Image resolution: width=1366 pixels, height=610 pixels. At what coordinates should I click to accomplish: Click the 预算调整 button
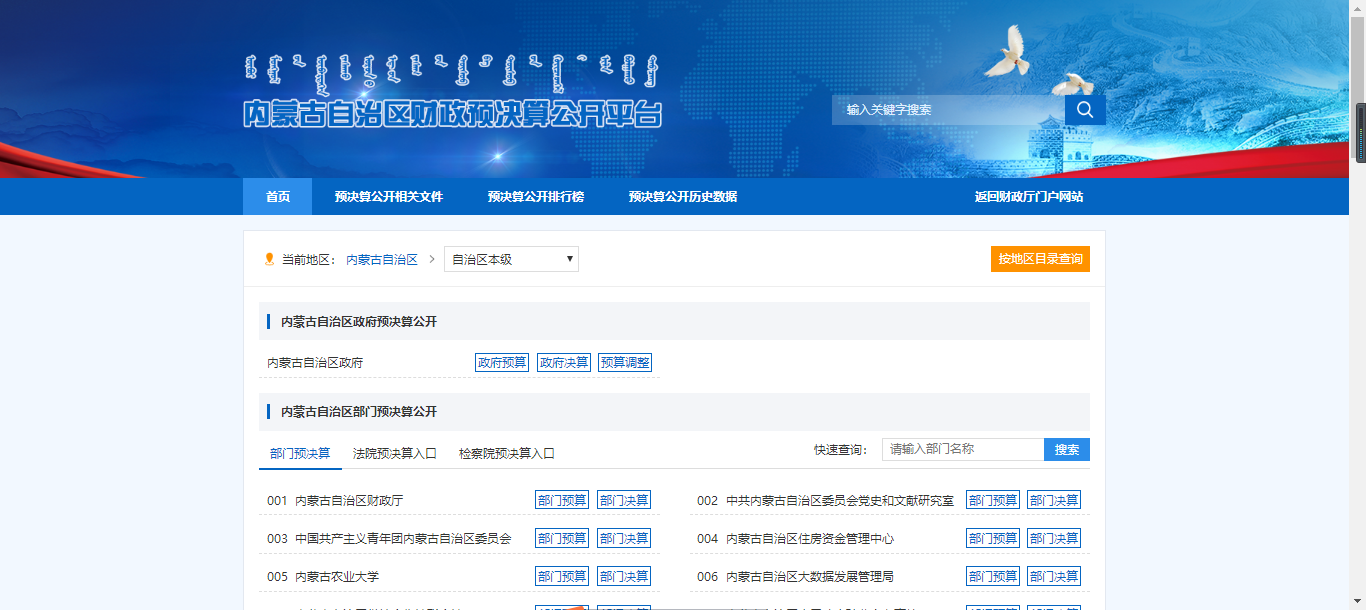pos(625,363)
